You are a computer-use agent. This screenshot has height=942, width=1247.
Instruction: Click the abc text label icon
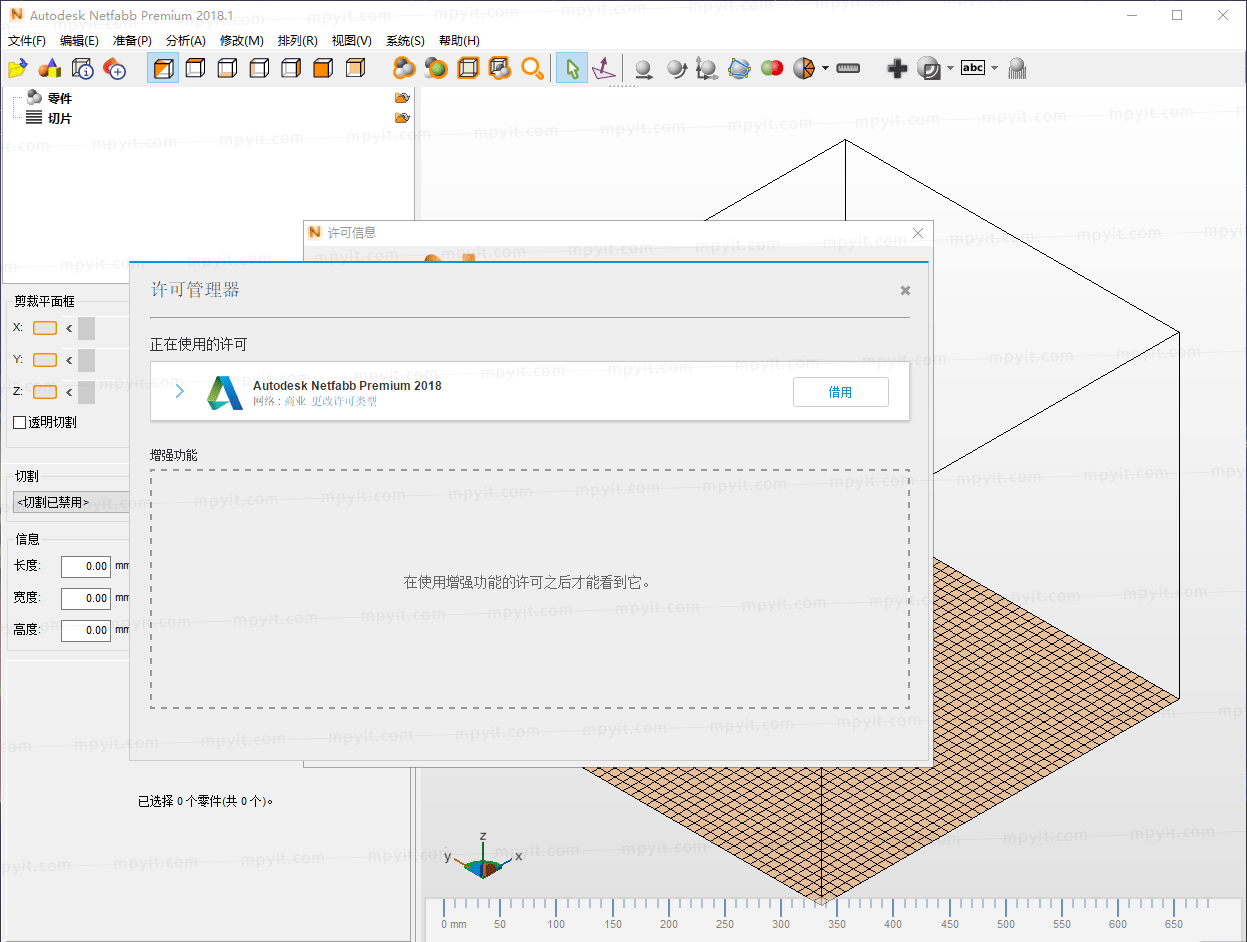click(972, 68)
